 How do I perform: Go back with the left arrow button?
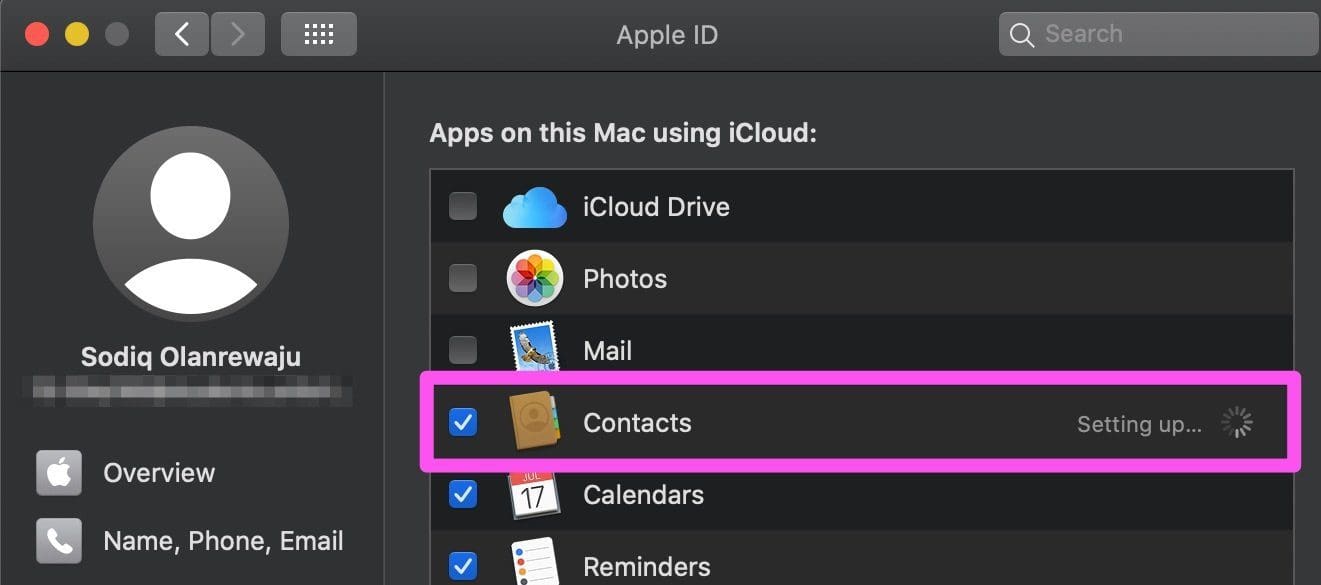pyautogui.click(x=181, y=34)
